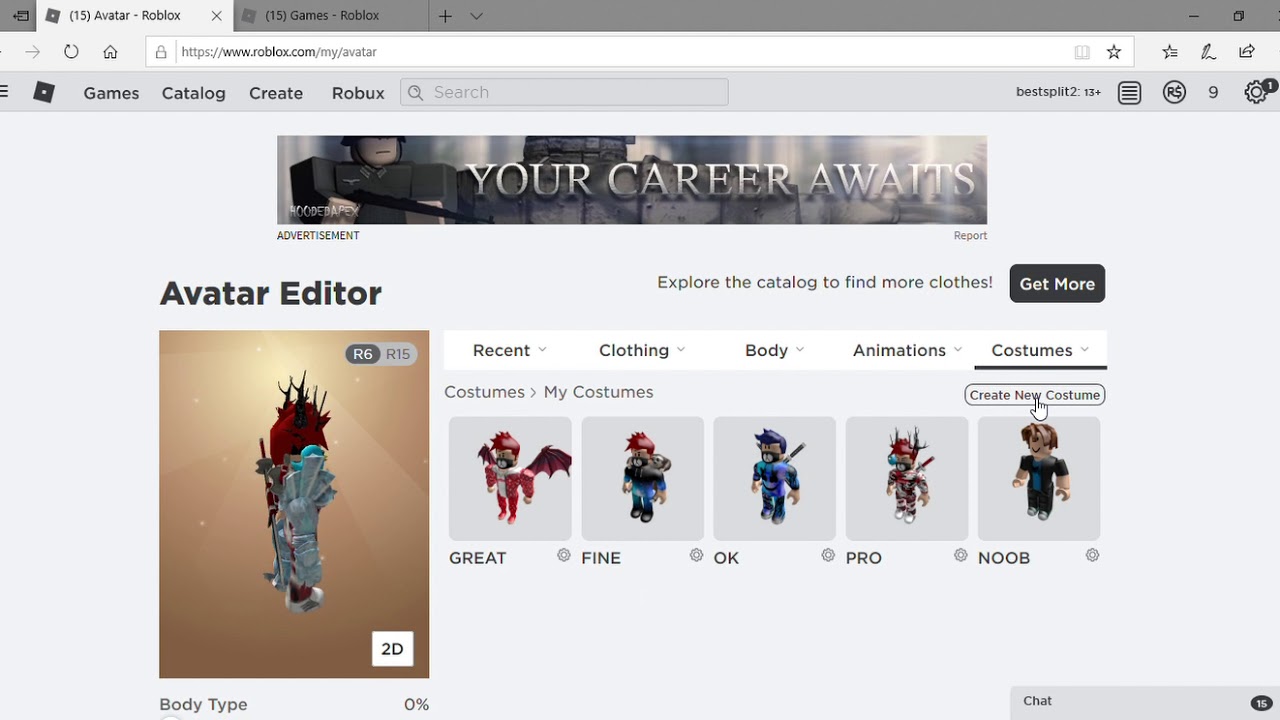Image resolution: width=1280 pixels, height=720 pixels.
Task: Open settings gear for GREAT costume
Action: pos(564,555)
